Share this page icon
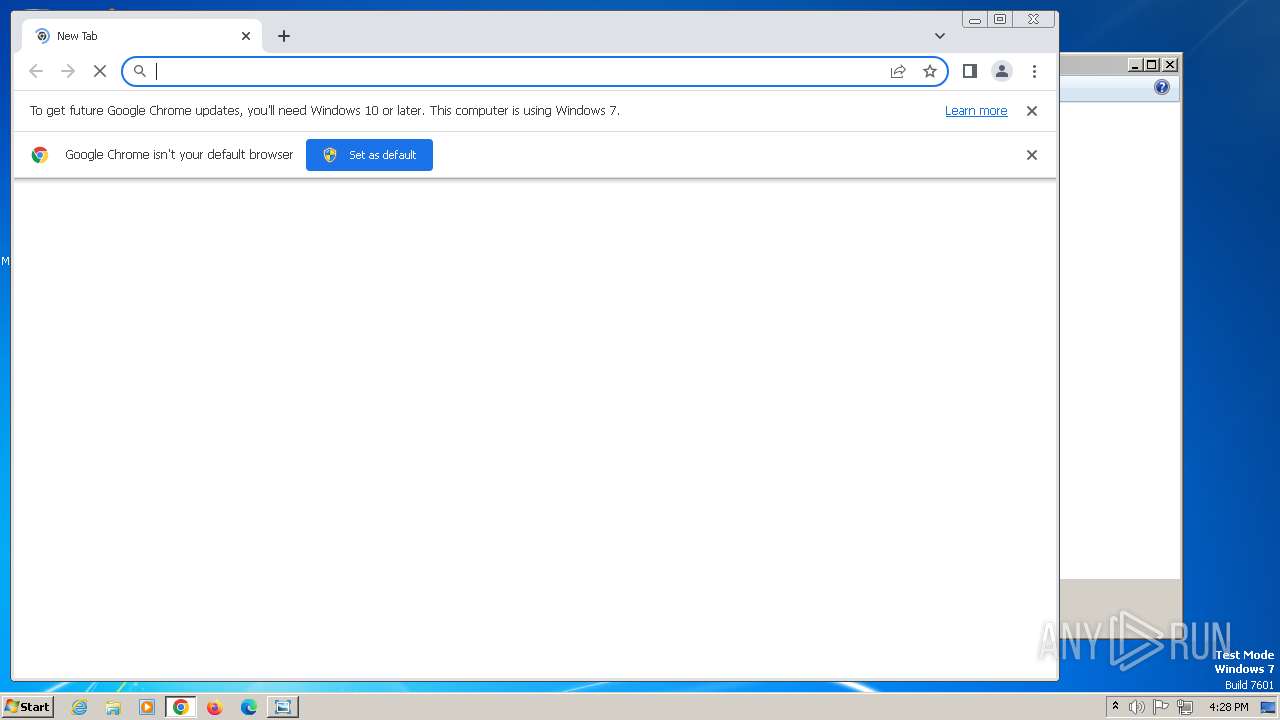Screen dimensions: 1280x720 [898, 71]
